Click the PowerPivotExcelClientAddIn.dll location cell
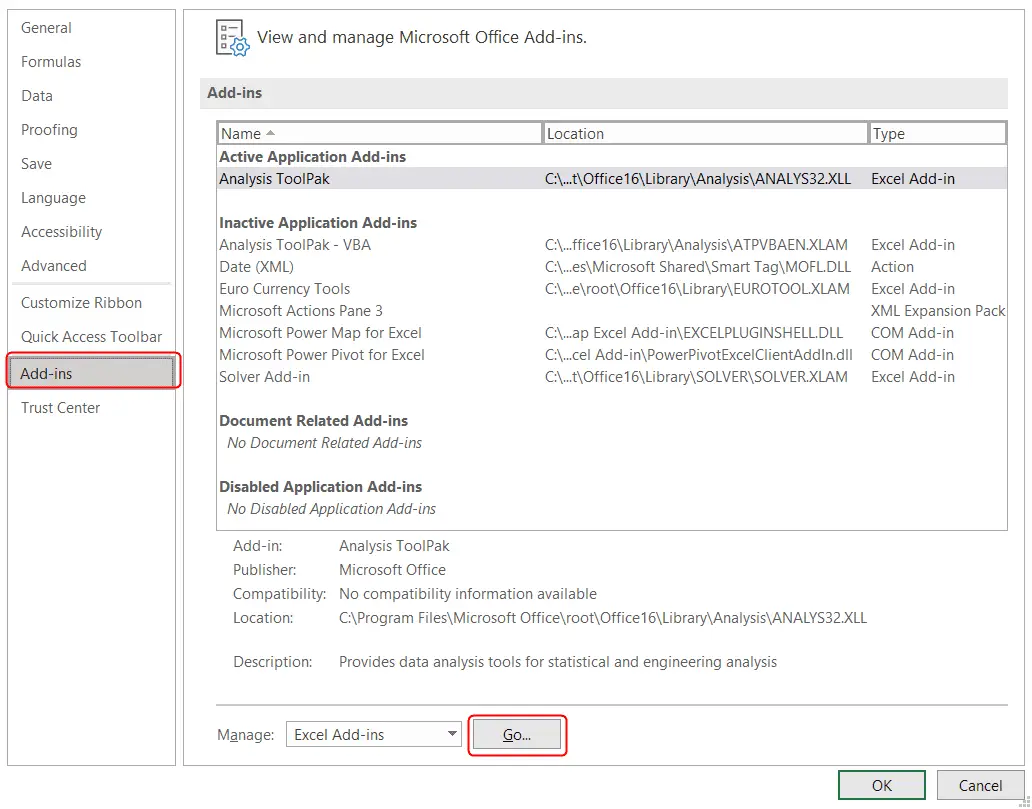1032x809 pixels. (699, 355)
